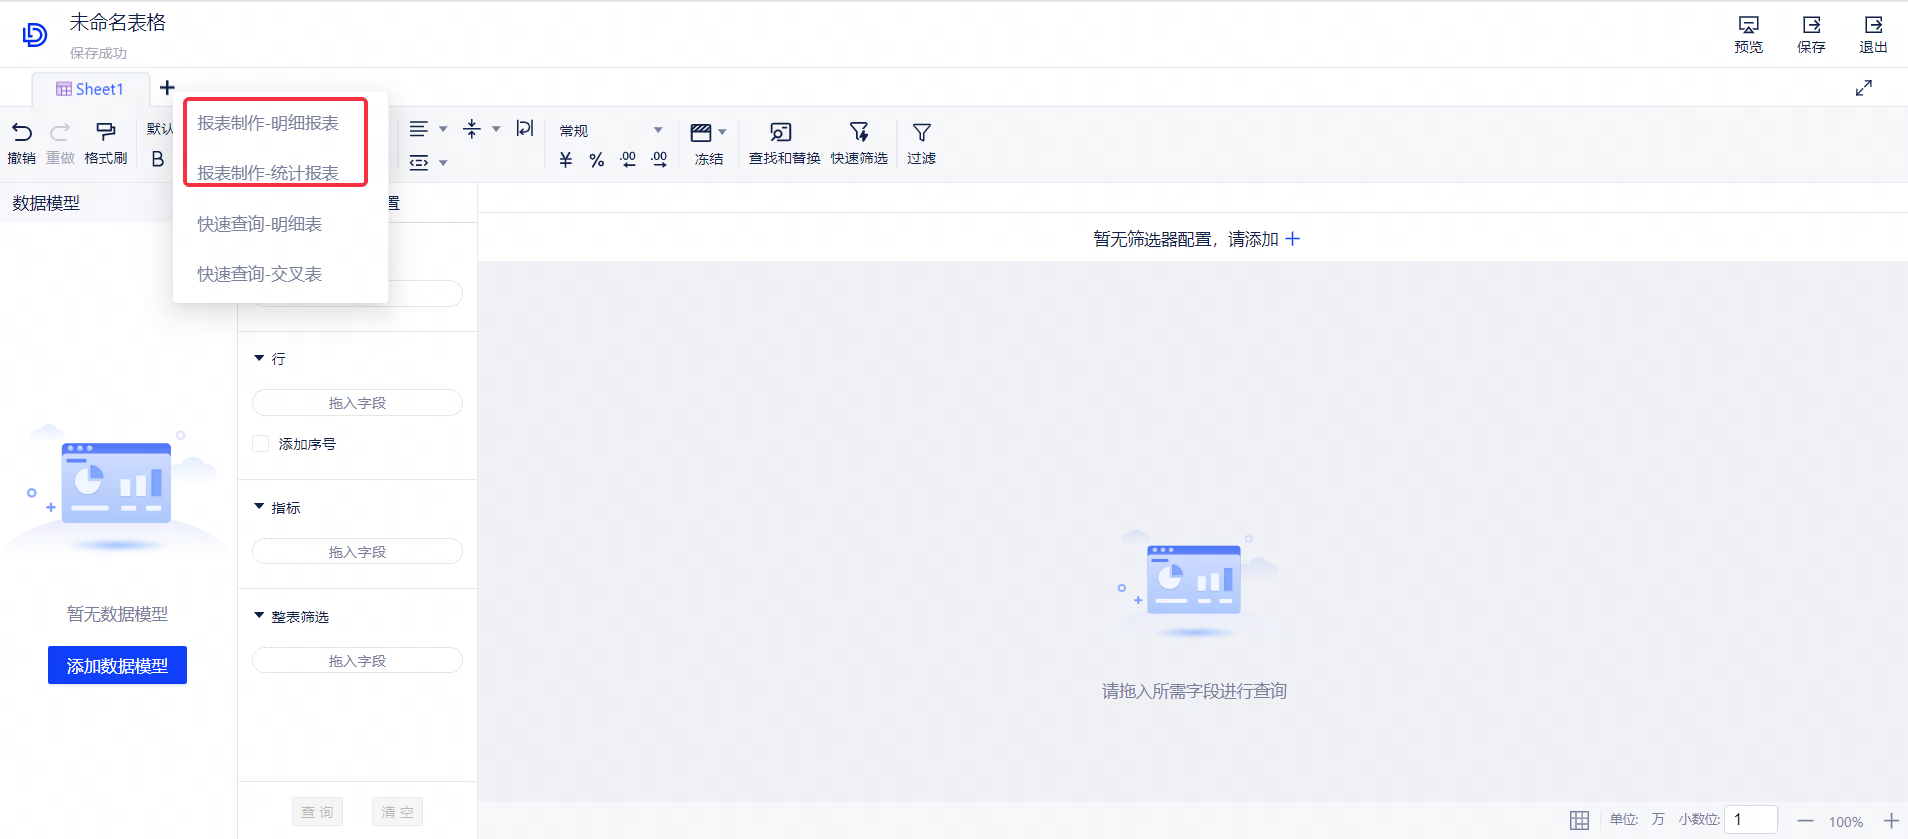The image size is (1908, 839).
Task: Click the 小数位 decimal places input field
Action: (x=1754, y=820)
